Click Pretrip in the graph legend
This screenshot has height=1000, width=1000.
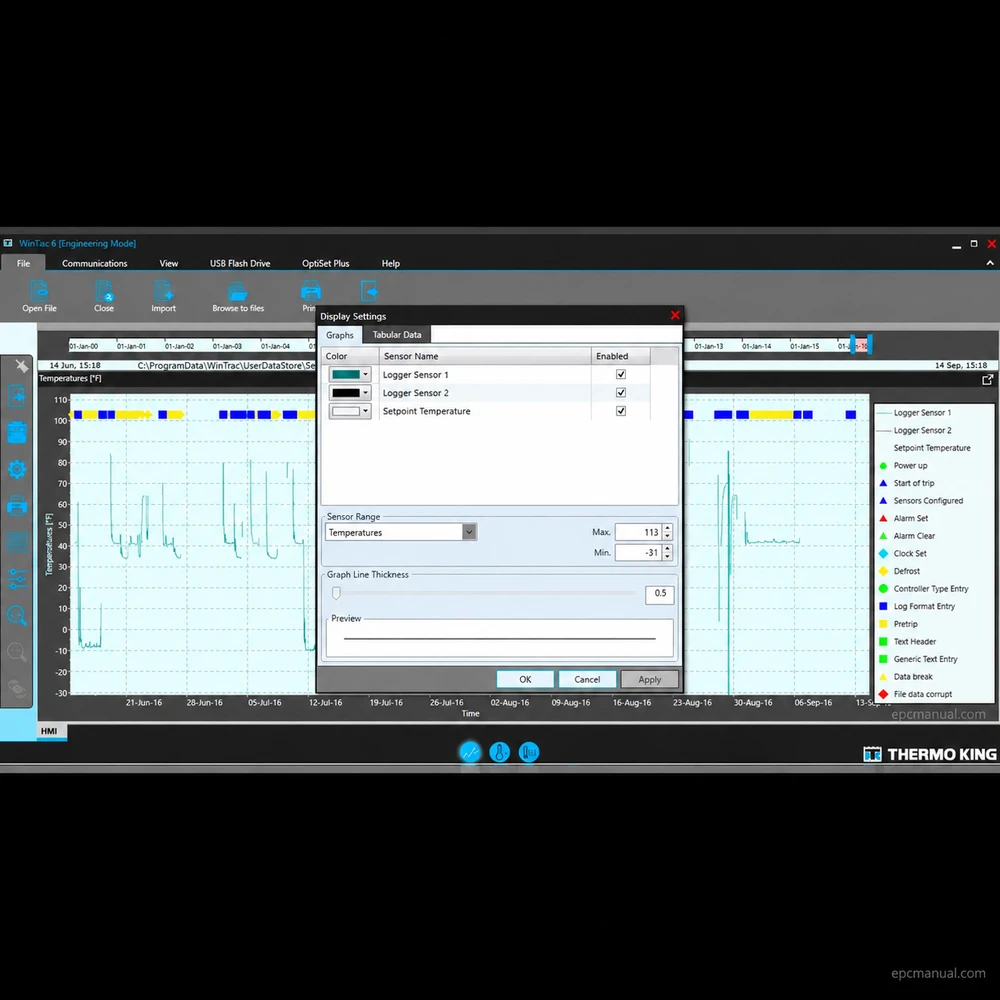tap(905, 624)
